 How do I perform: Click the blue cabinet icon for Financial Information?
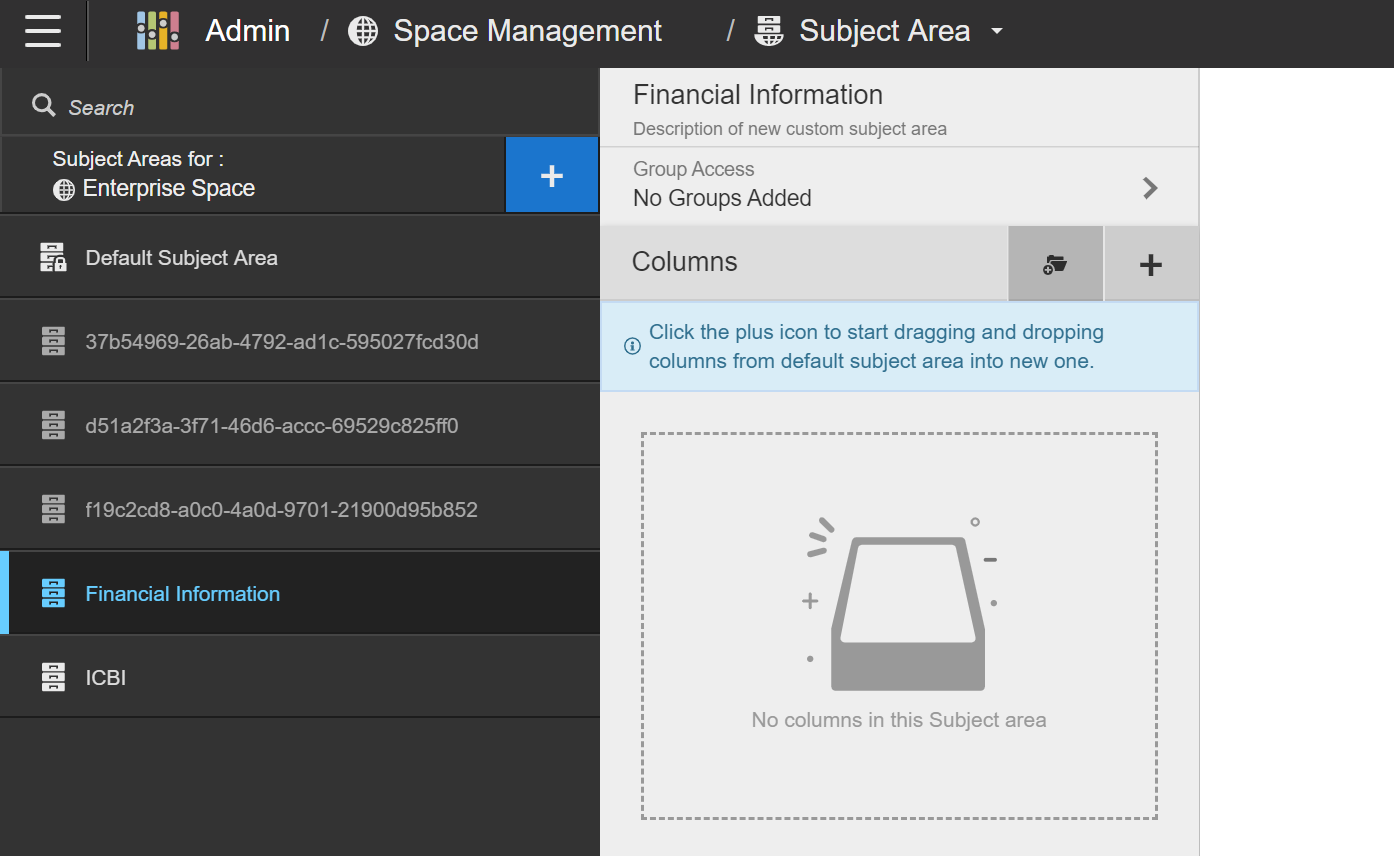point(53,593)
